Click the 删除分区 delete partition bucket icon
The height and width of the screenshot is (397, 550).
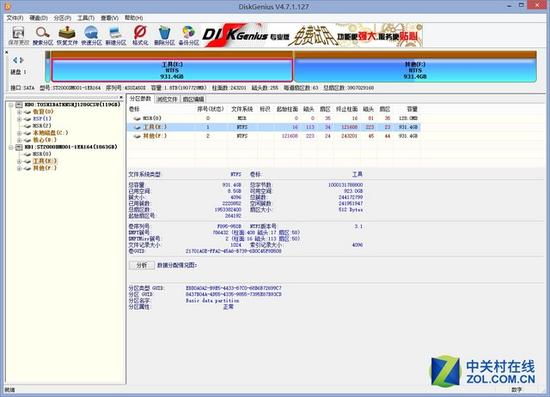(x=164, y=35)
